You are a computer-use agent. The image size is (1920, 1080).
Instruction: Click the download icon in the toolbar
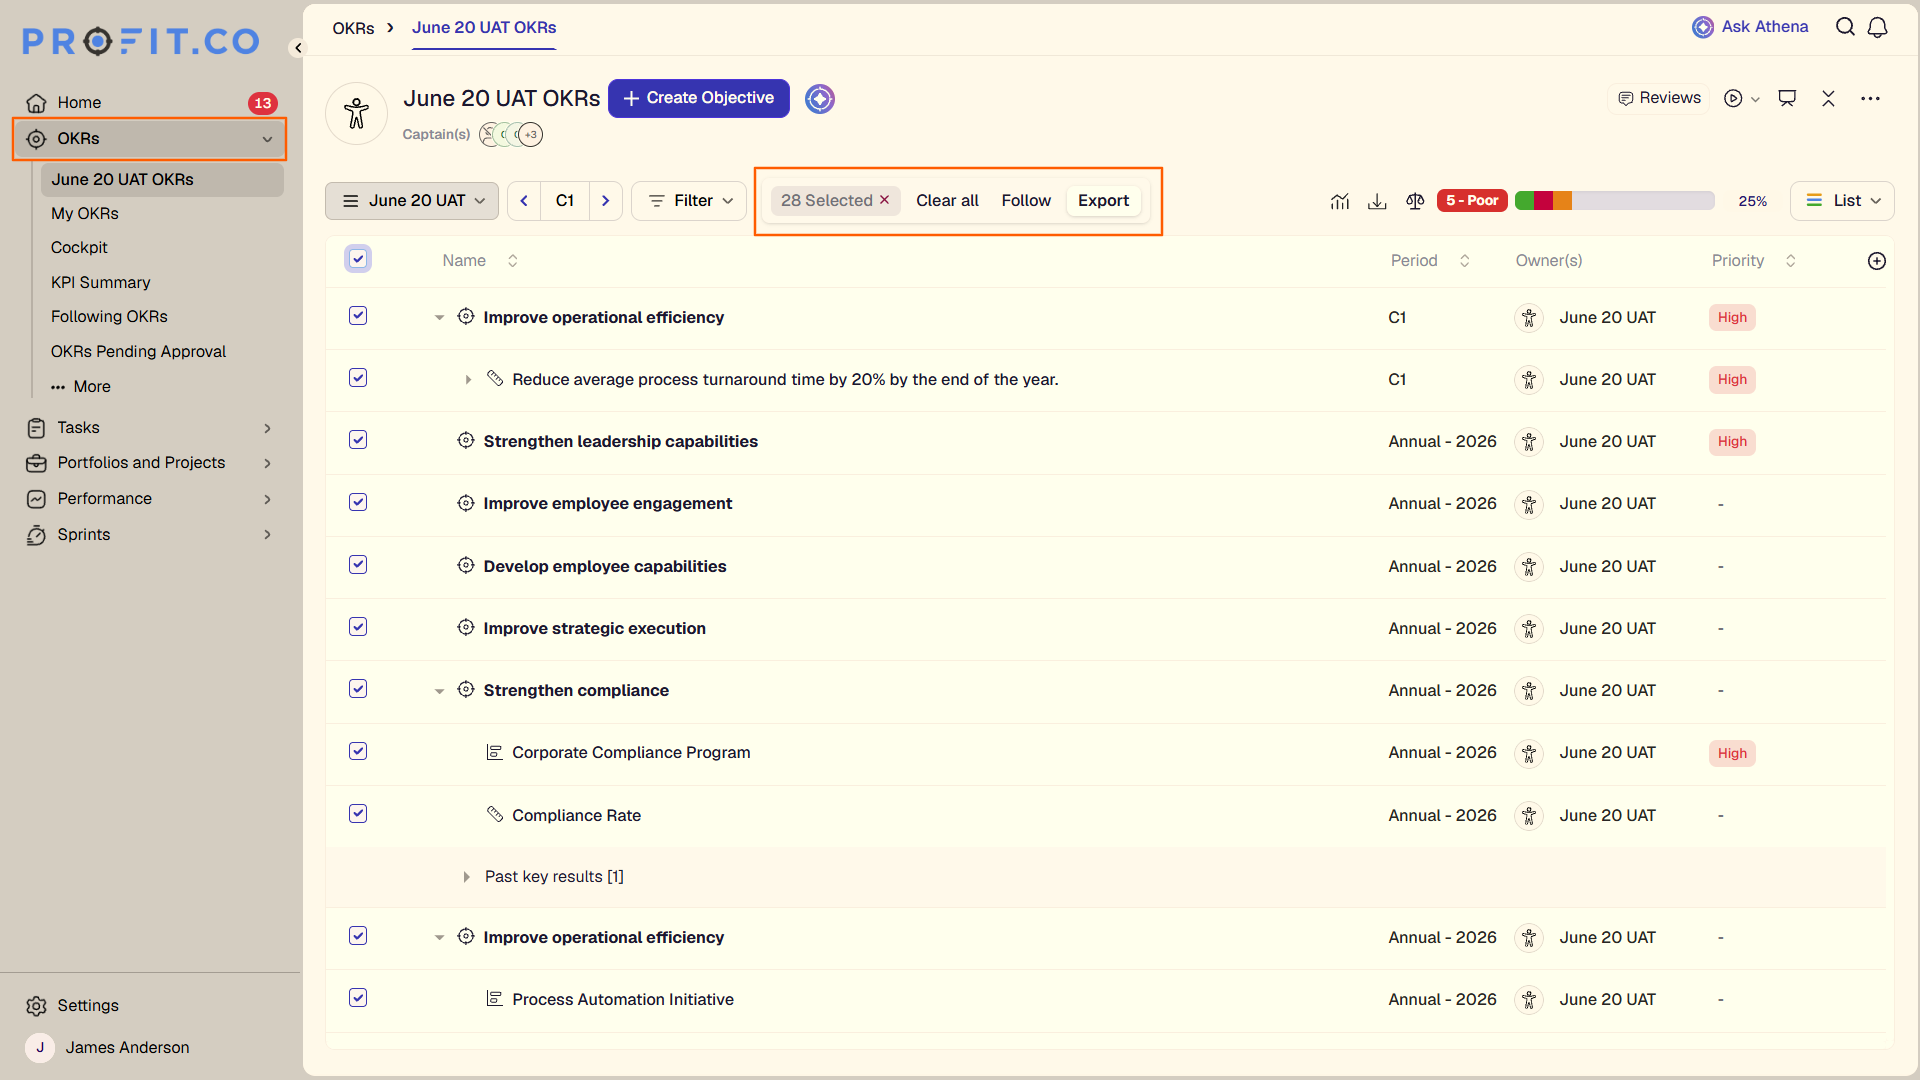1377,201
